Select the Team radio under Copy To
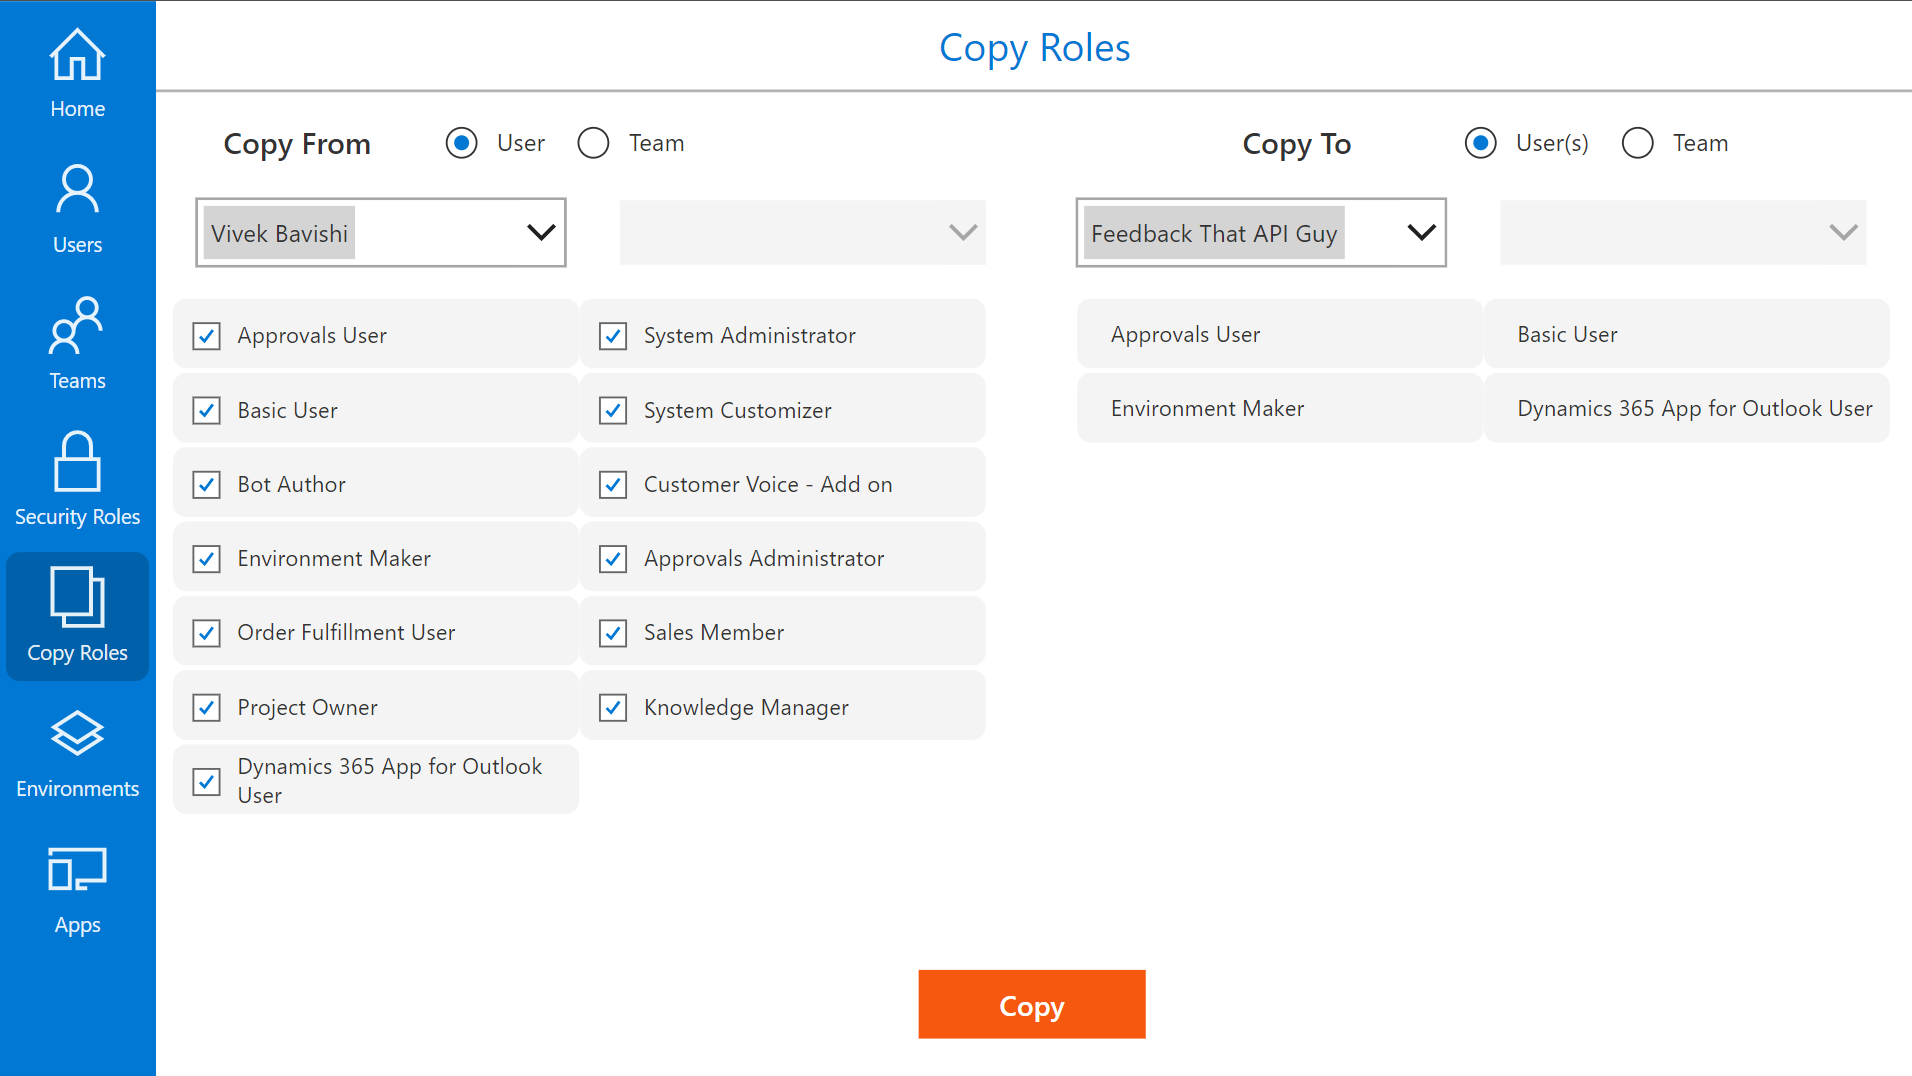This screenshot has width=1912, height=1076. [1638, 143]
